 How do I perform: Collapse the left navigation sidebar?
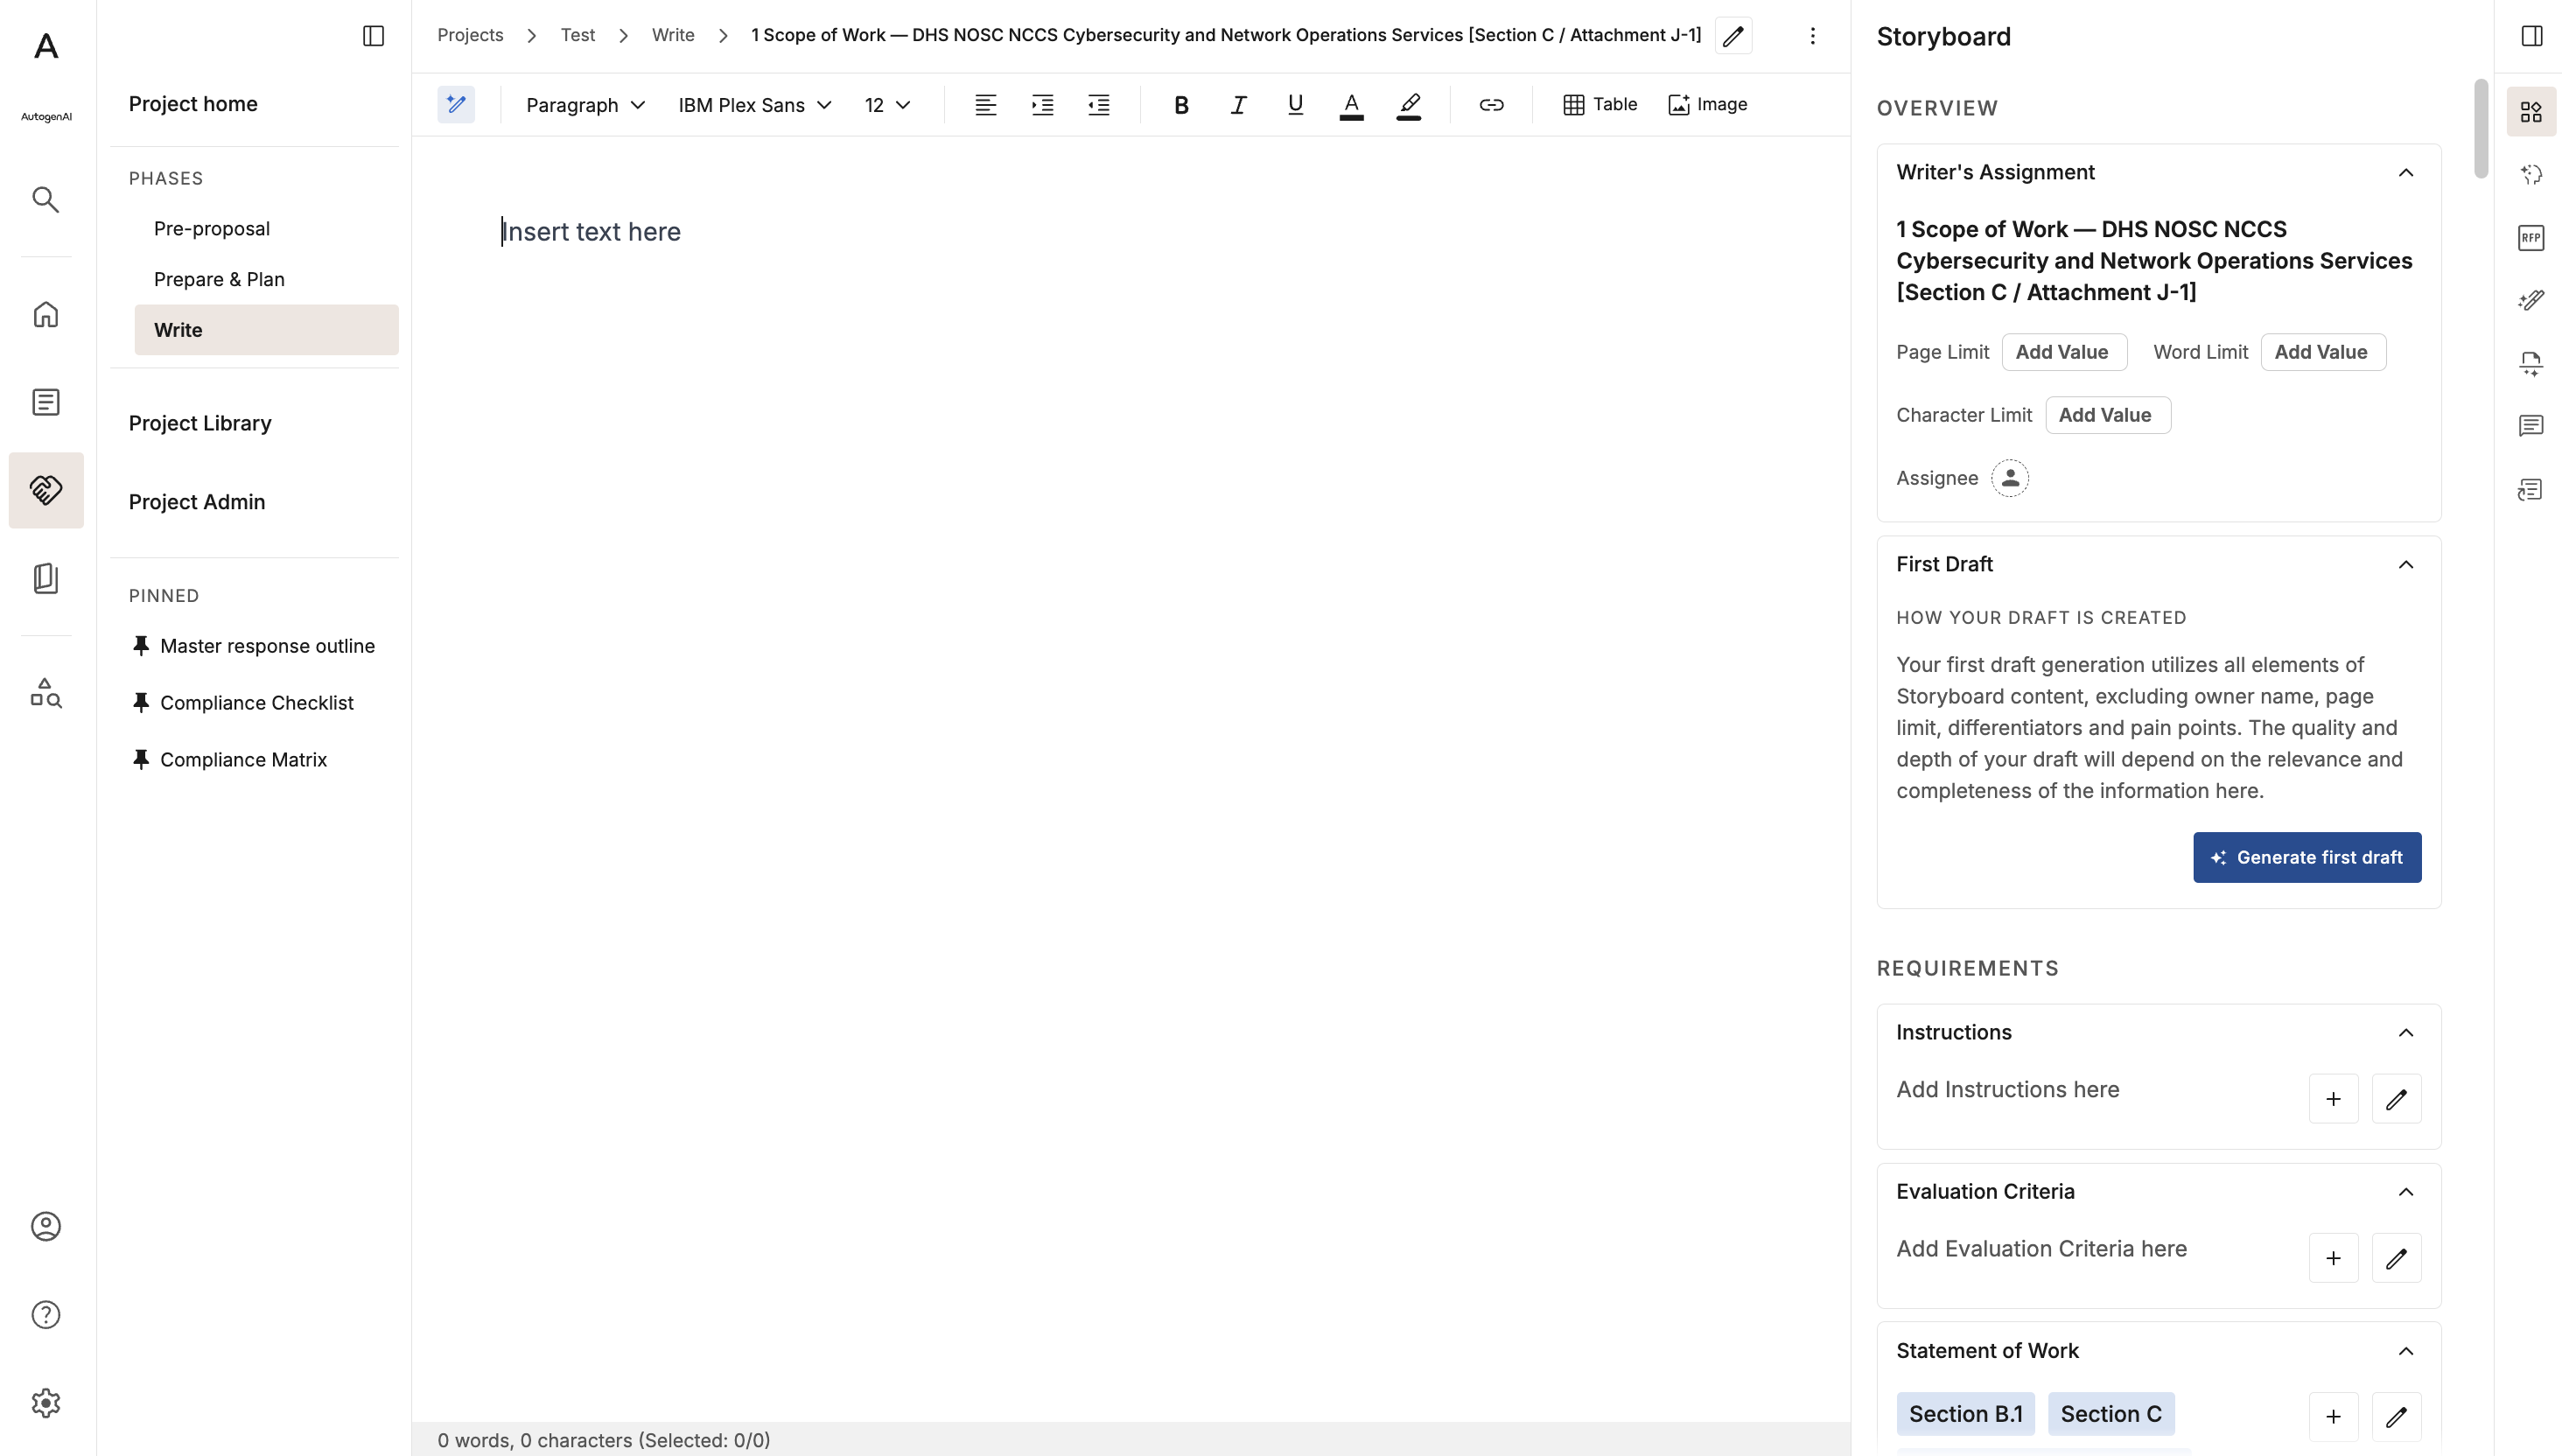pyautogui.click(x=373, y=36)
